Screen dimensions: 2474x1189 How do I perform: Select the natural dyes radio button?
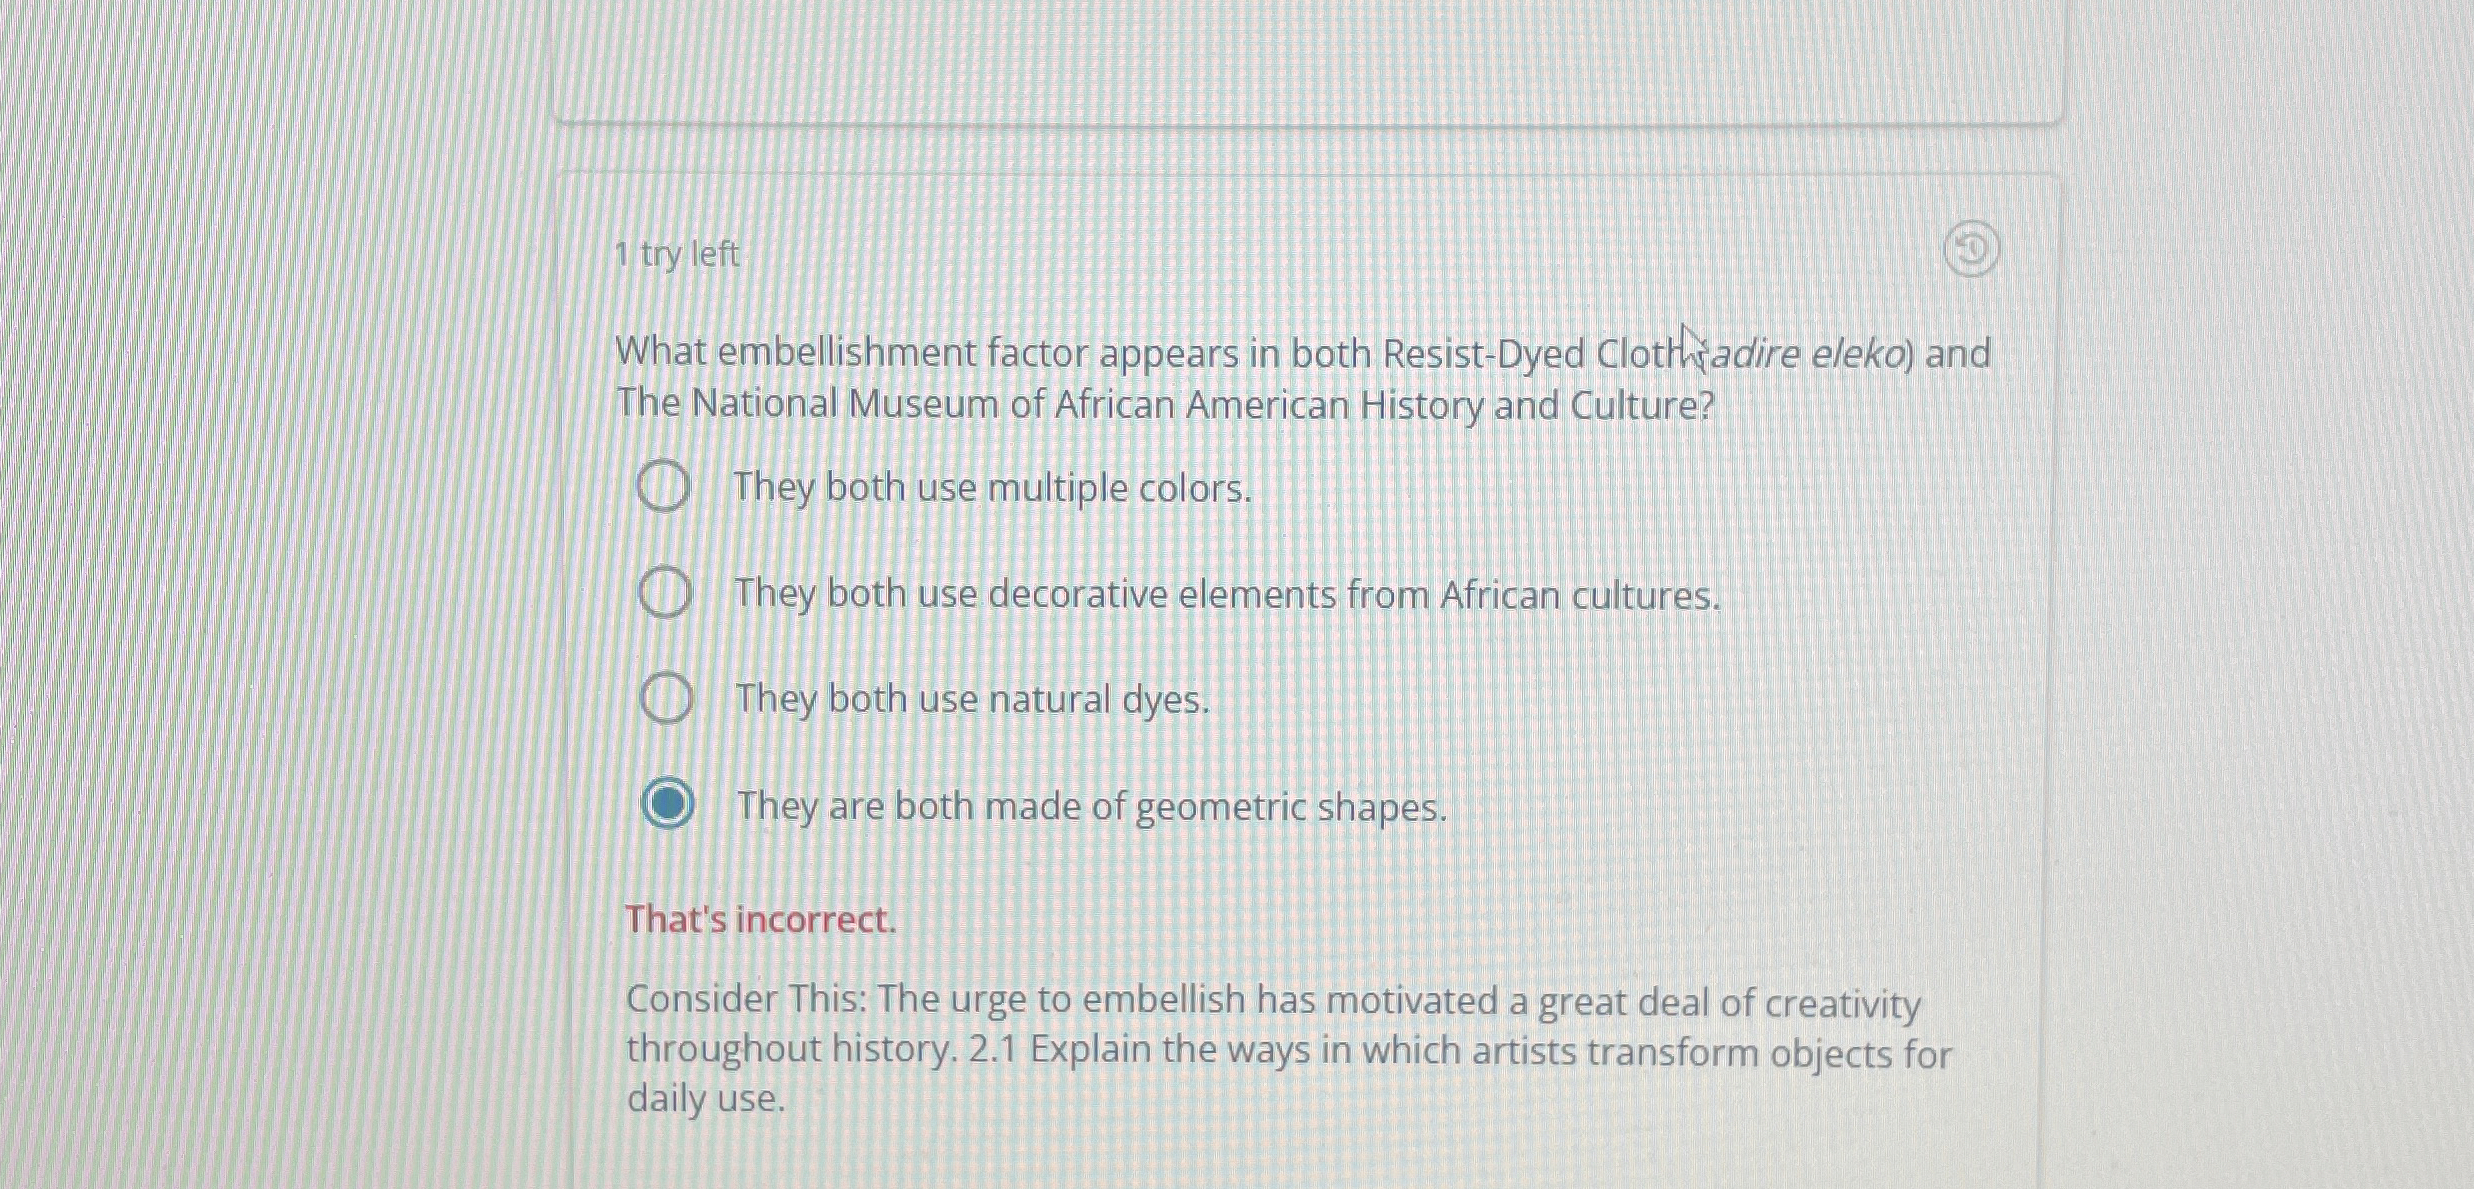coord(666,698)
